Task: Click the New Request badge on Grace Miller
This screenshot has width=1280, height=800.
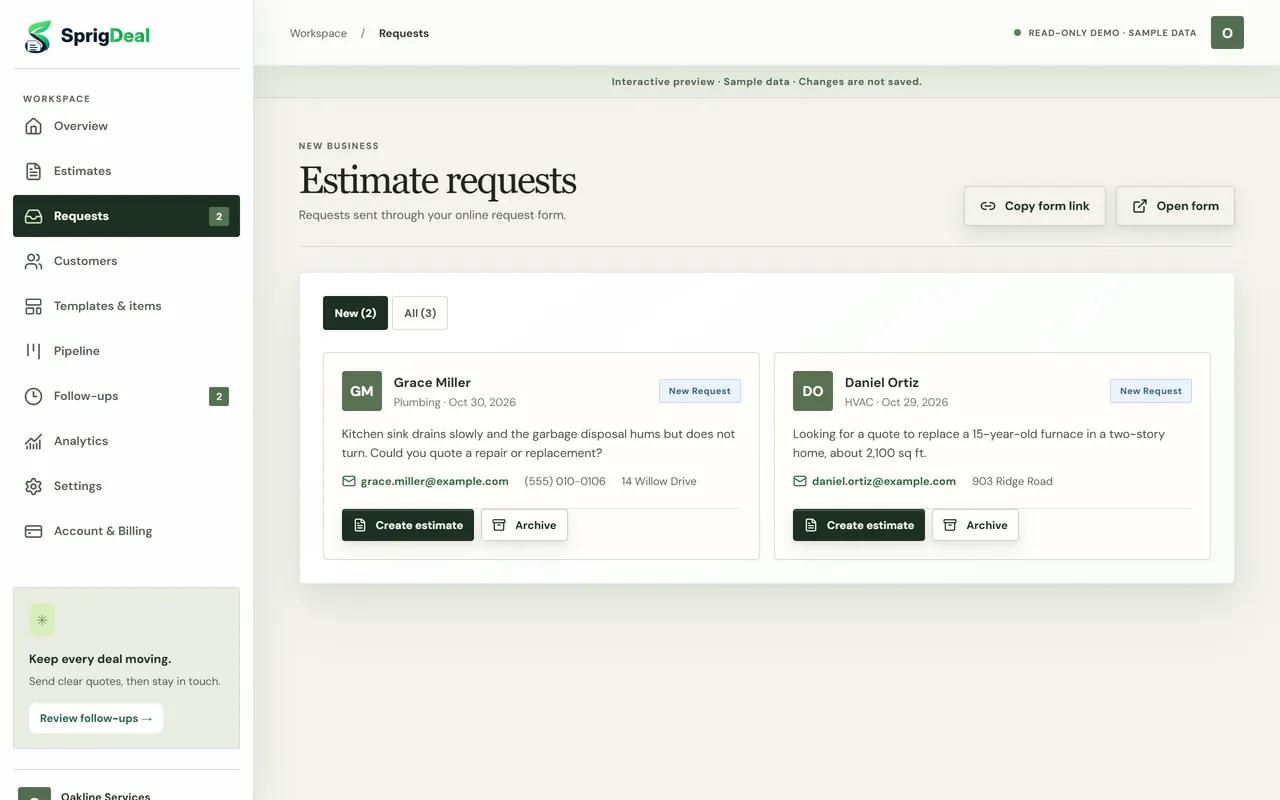Action: pos(700,391)
